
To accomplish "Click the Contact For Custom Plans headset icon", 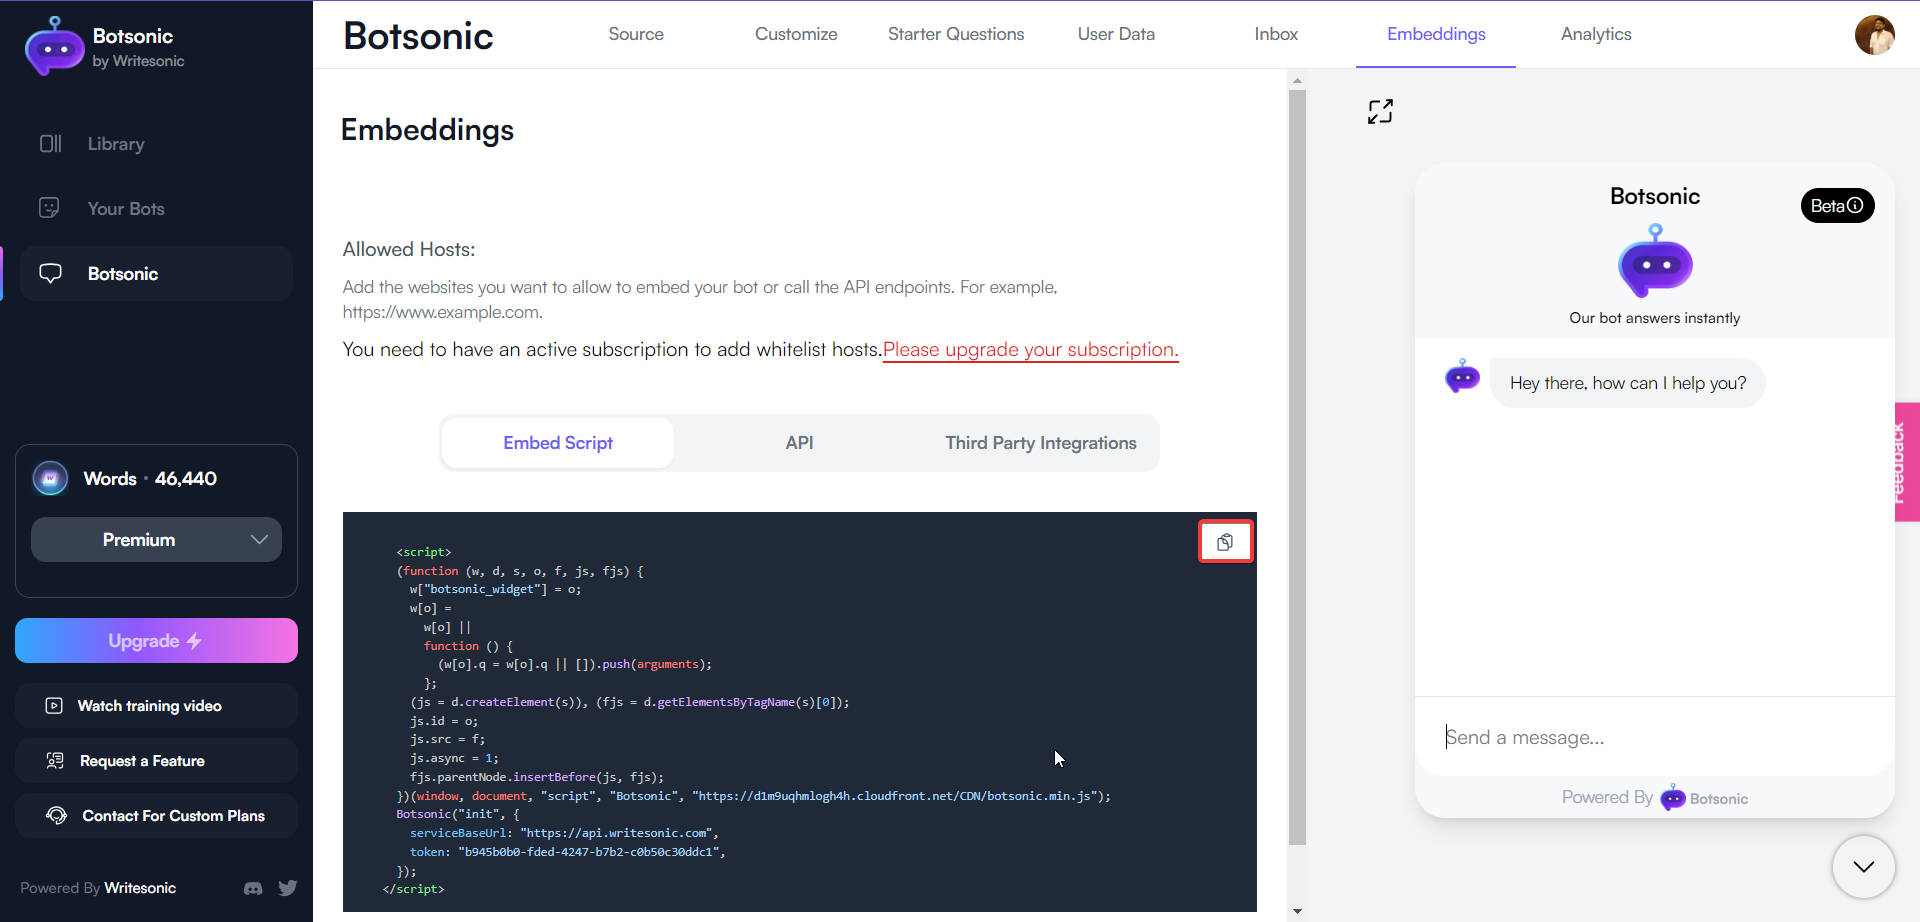I will pos(56,815).
